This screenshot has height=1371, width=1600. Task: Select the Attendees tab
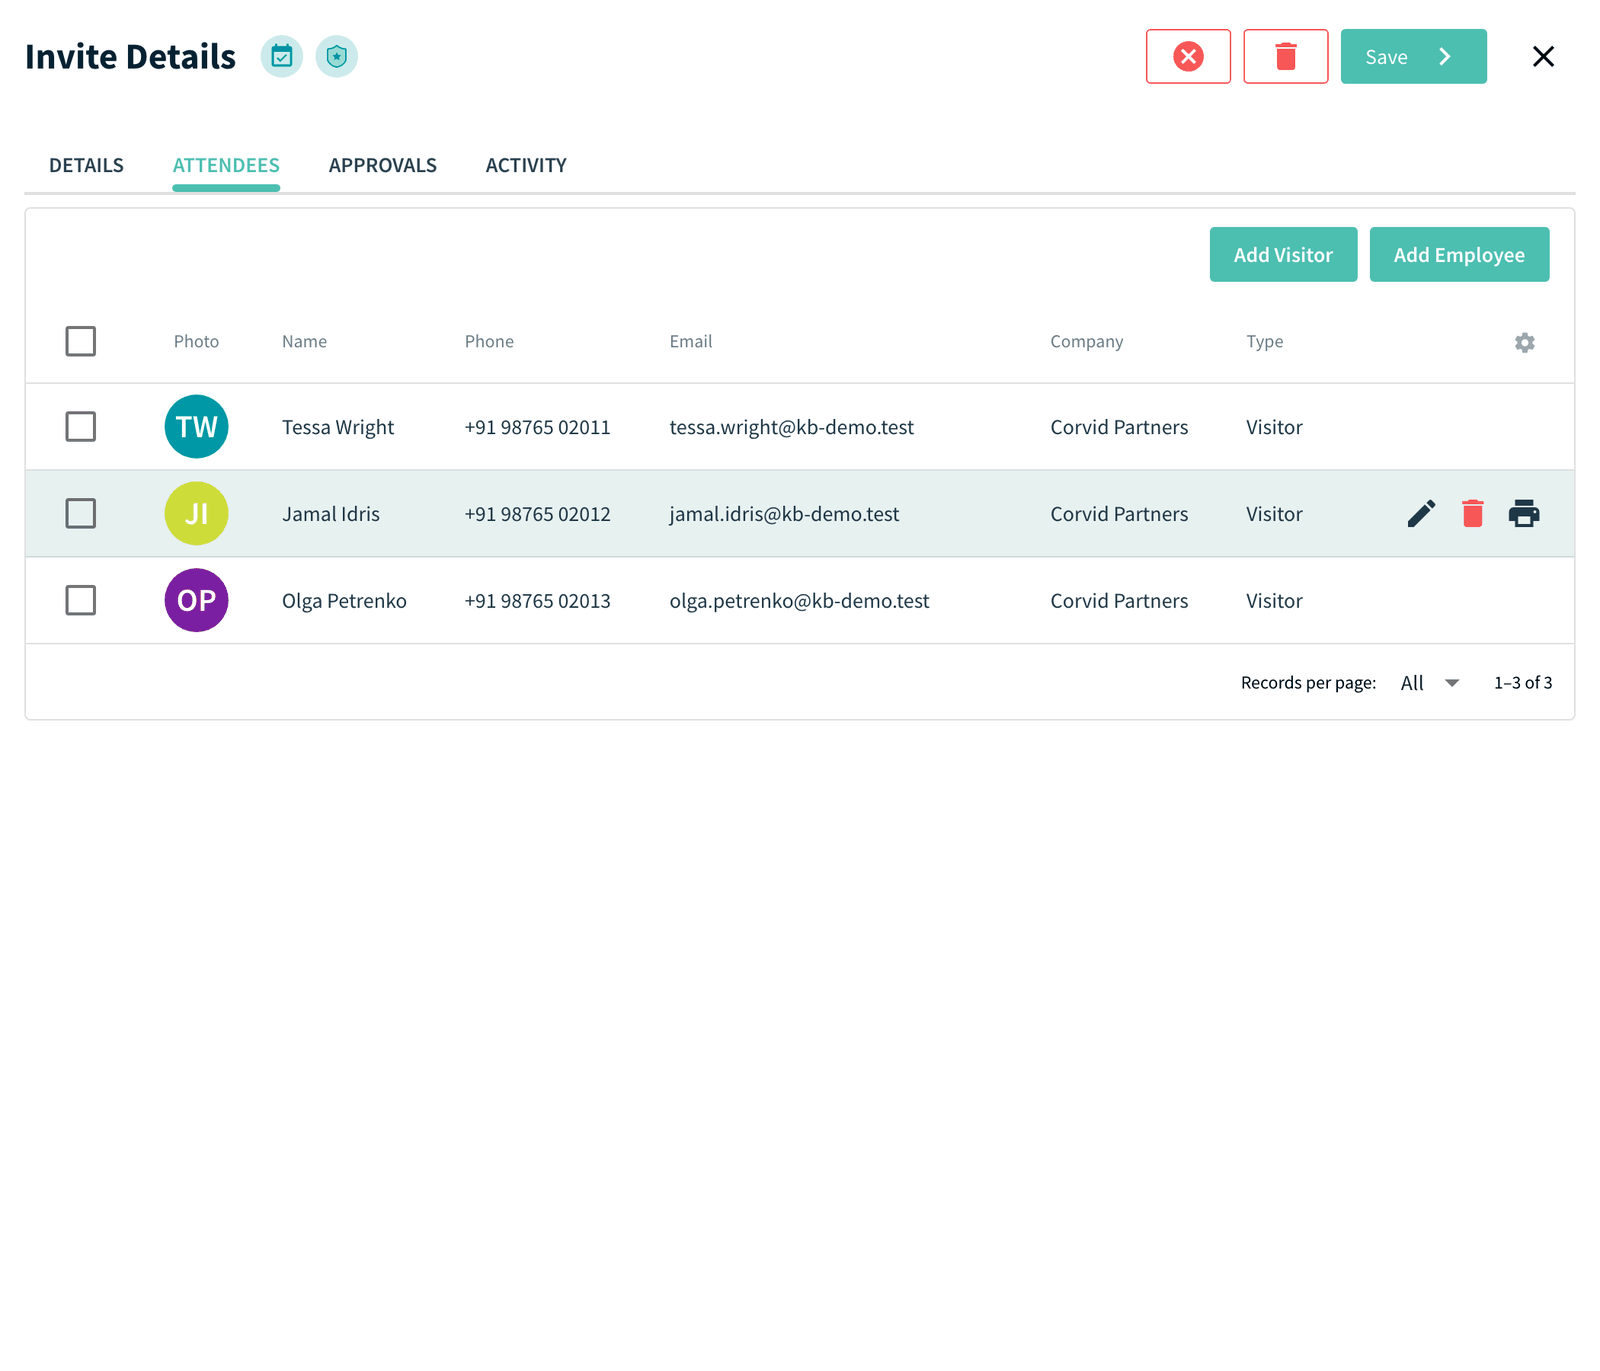coord(226,165)
